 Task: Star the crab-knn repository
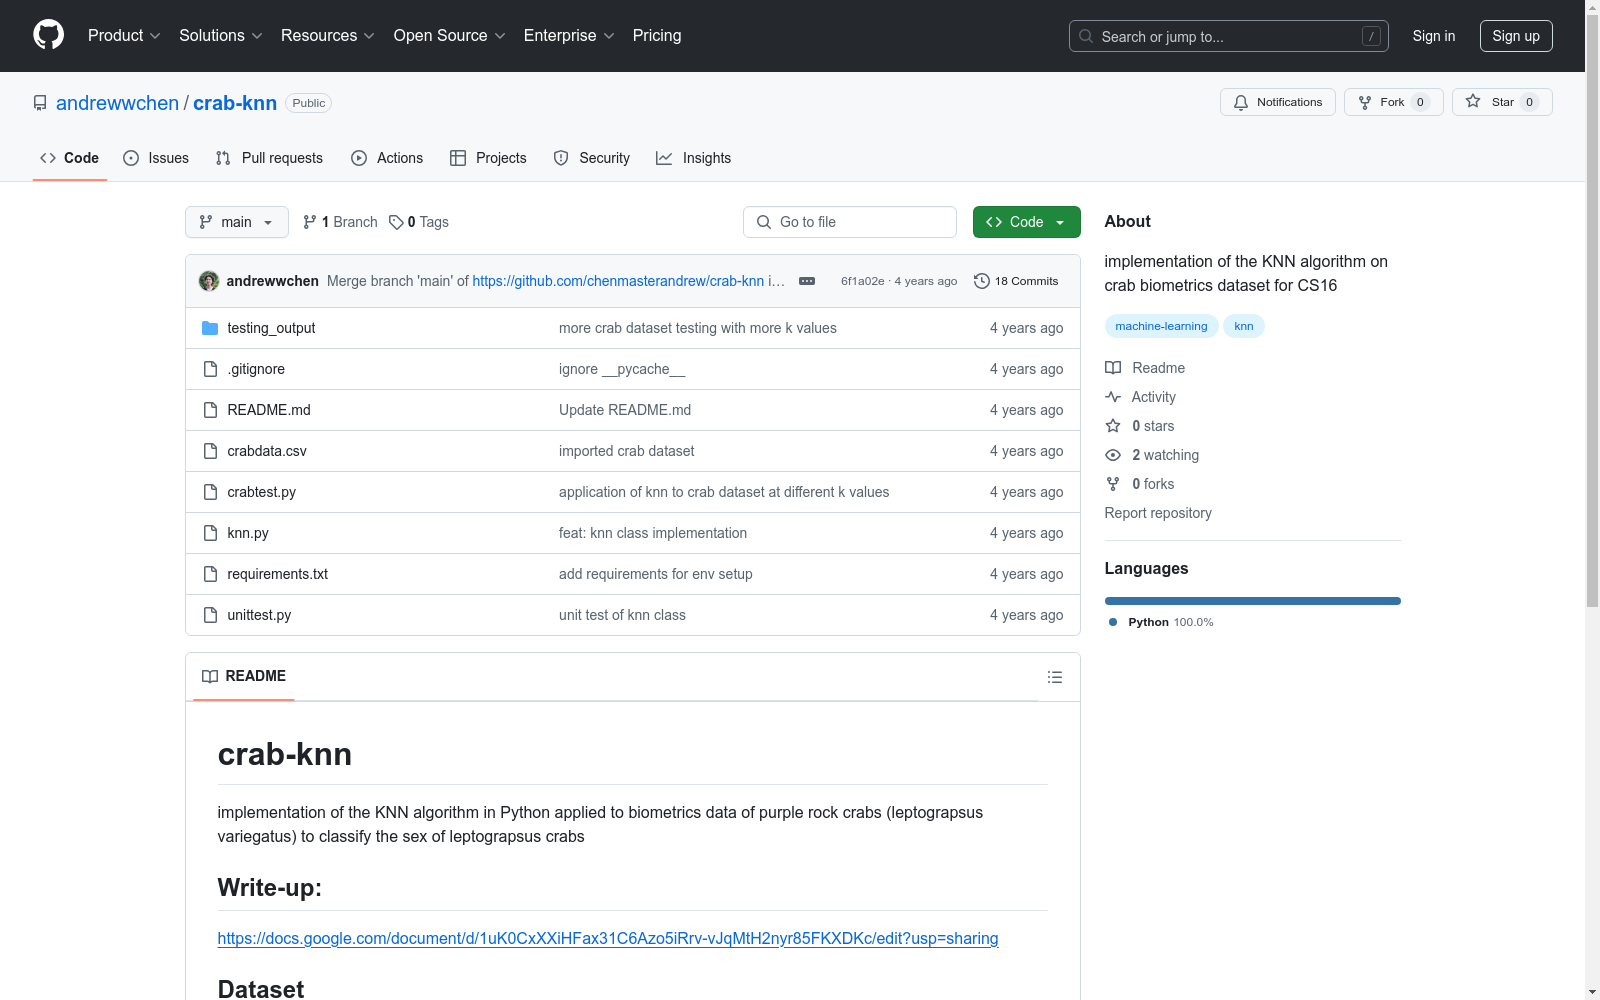(1502, 102)
